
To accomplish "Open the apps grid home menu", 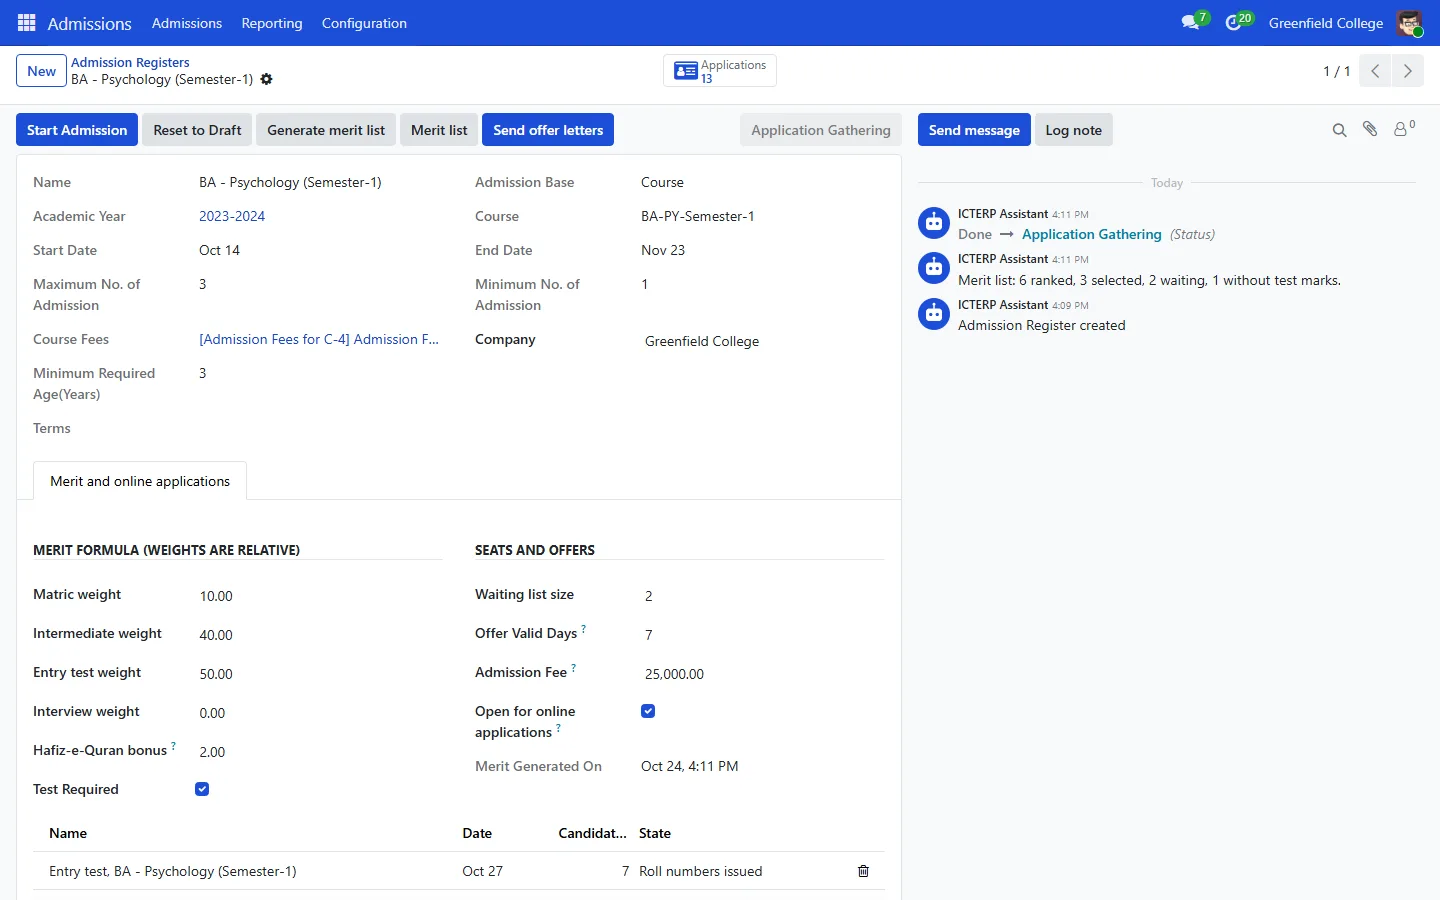I will (x=27, y=23).
